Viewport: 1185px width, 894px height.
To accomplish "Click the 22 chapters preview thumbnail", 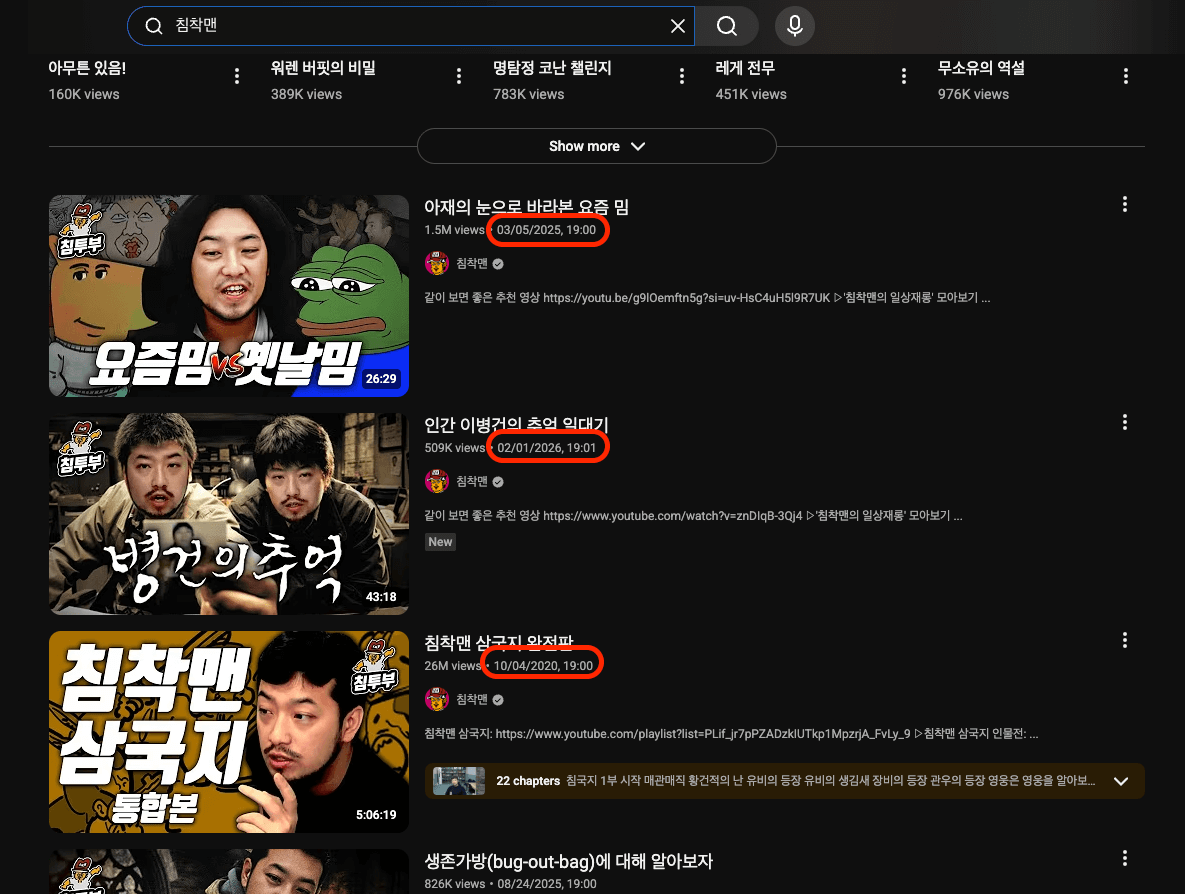I will point(459,781).
